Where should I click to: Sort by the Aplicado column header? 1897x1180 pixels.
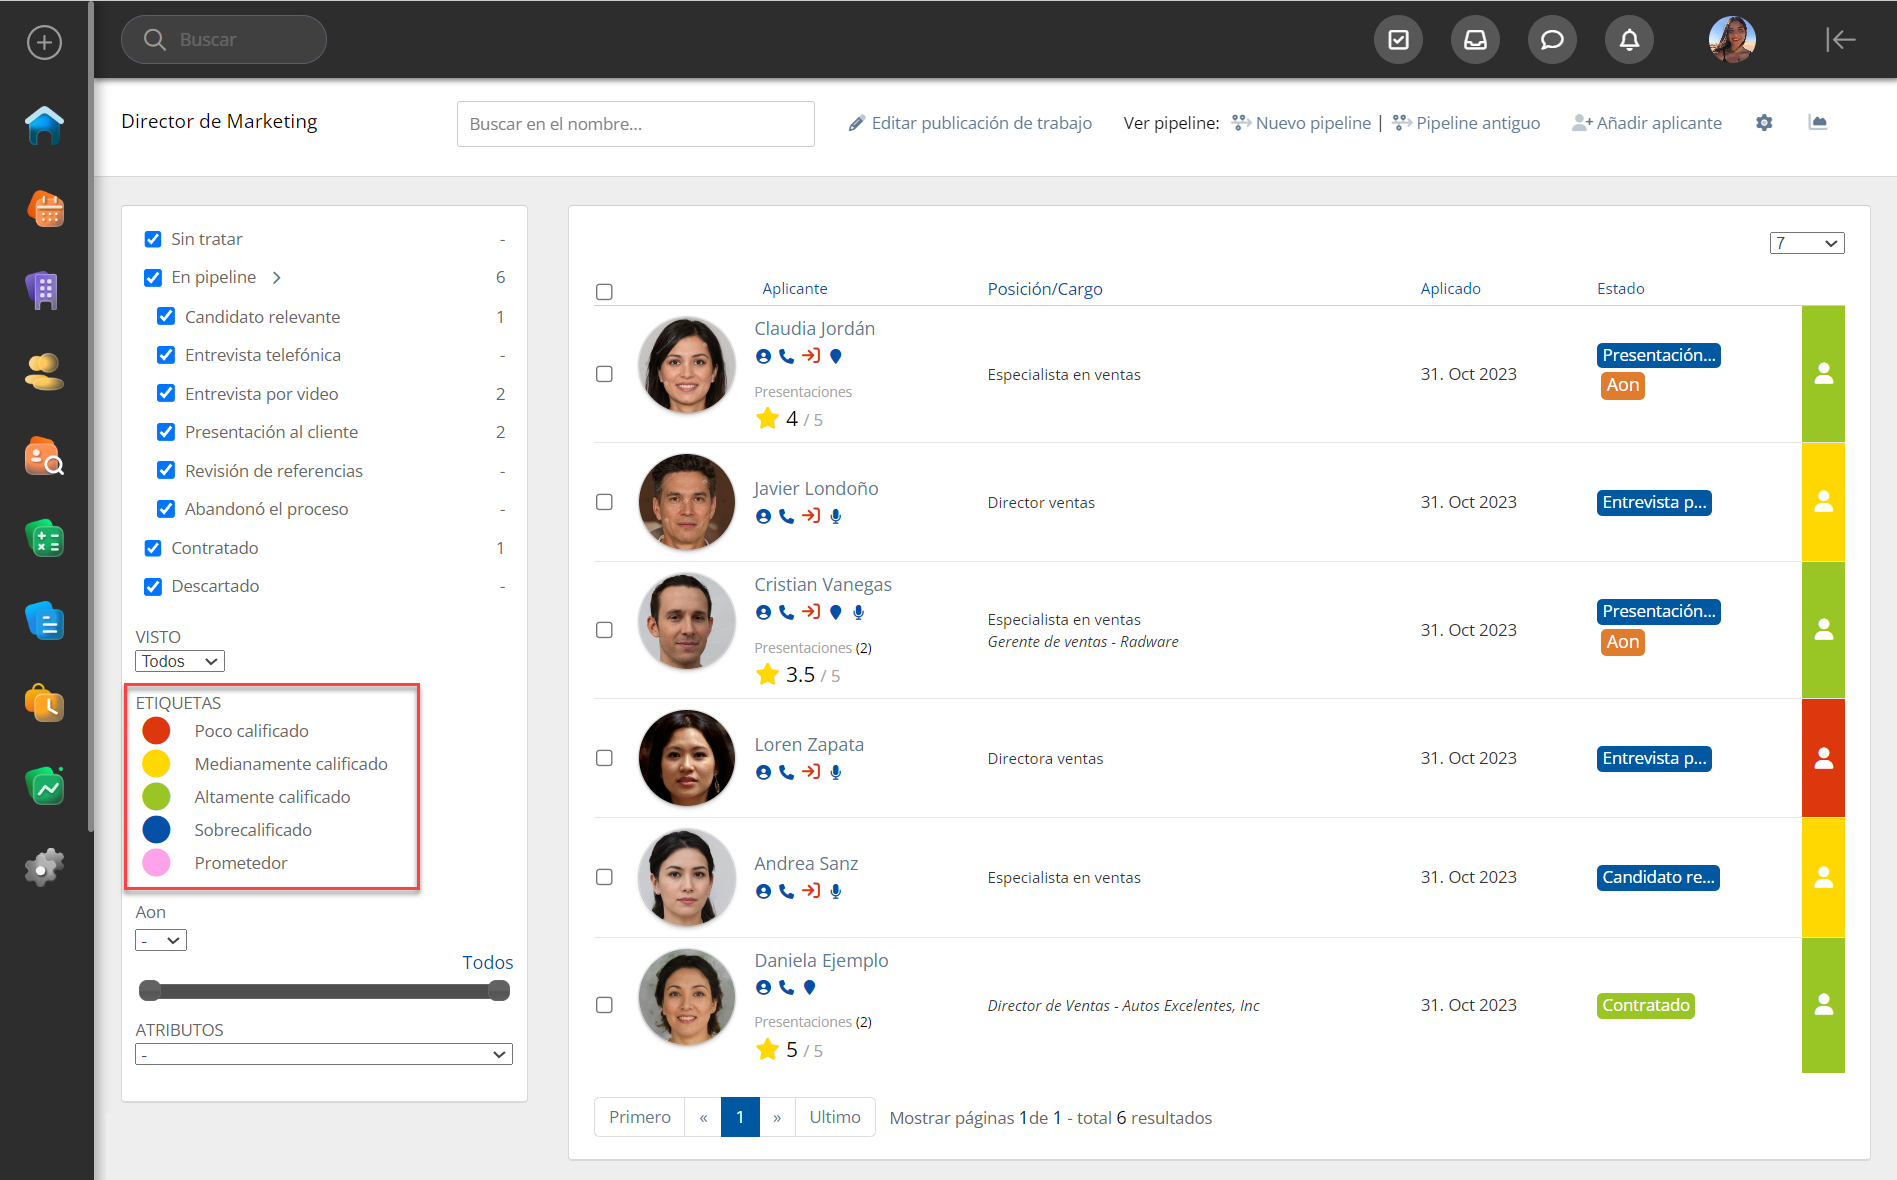click(x=1450, y=289)
